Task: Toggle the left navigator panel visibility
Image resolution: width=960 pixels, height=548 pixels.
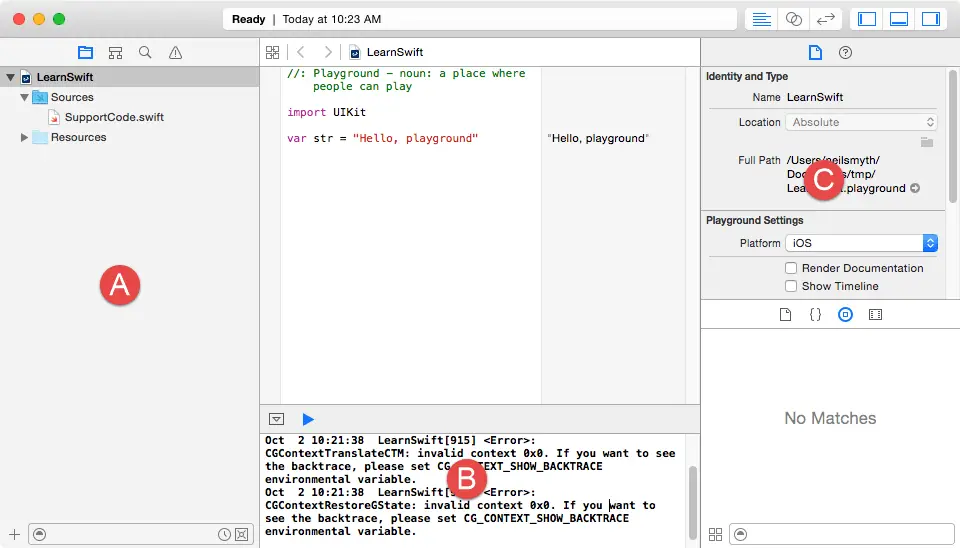Action: click(867, 19)
